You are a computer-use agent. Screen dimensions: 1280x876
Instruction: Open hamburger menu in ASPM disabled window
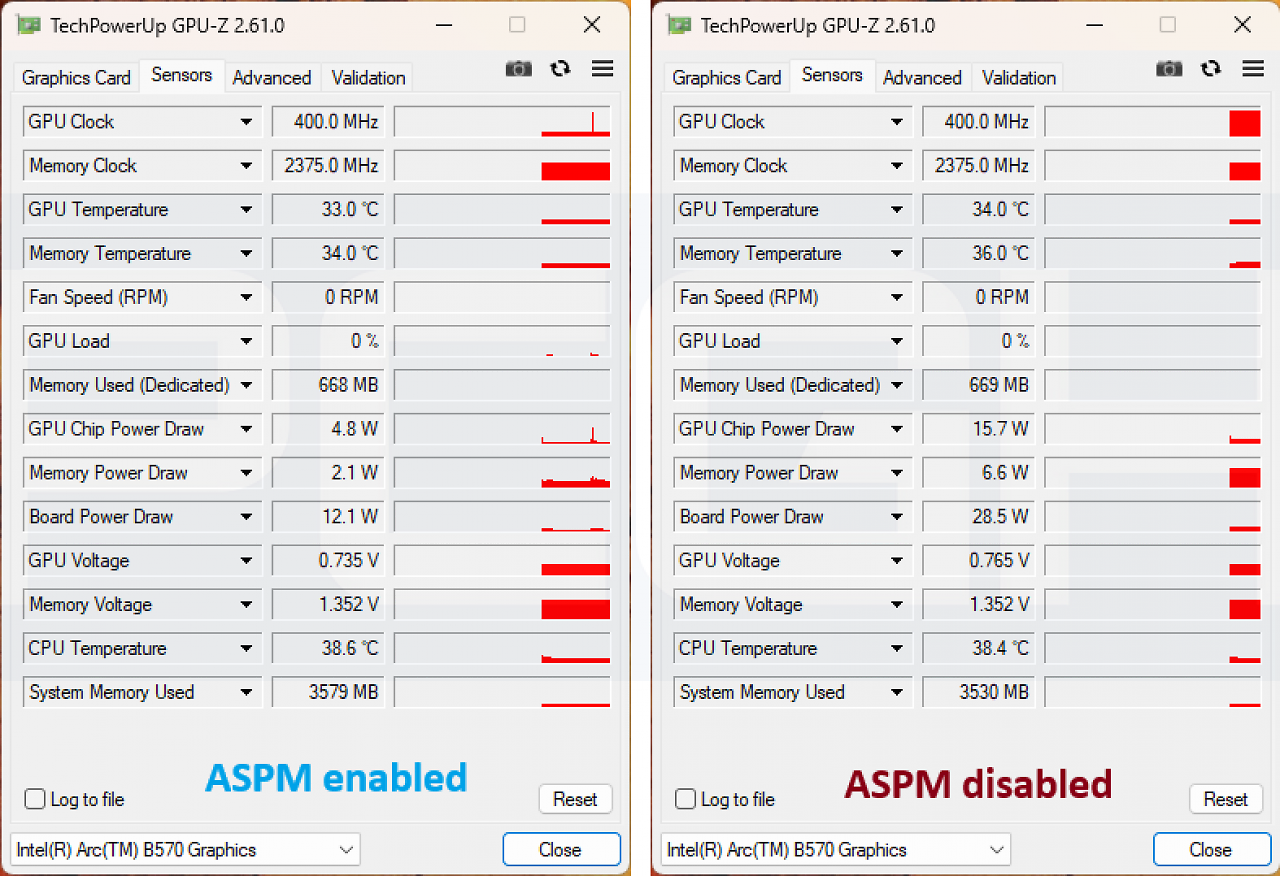(1253, 68)
